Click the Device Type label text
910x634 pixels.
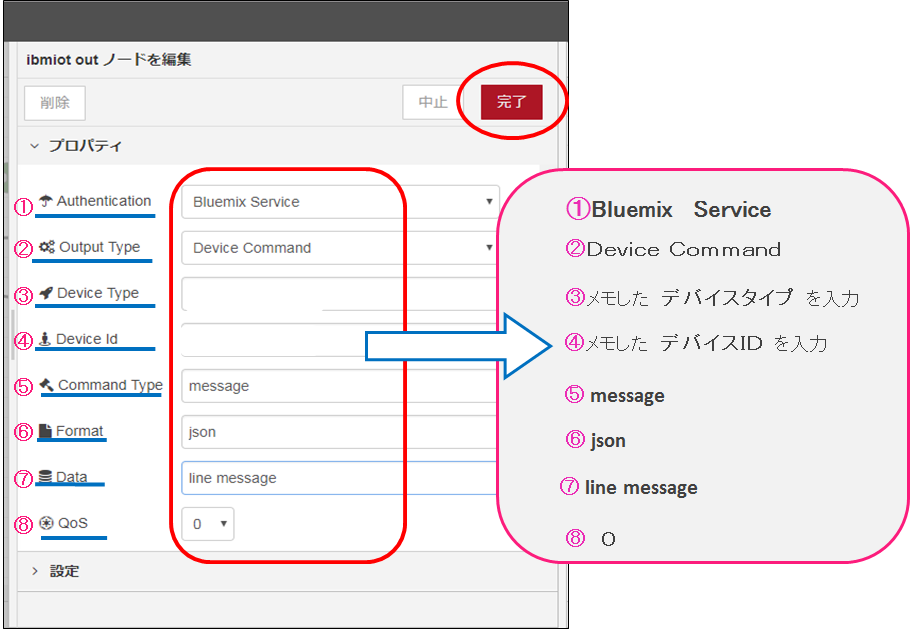tap(98, 293)
